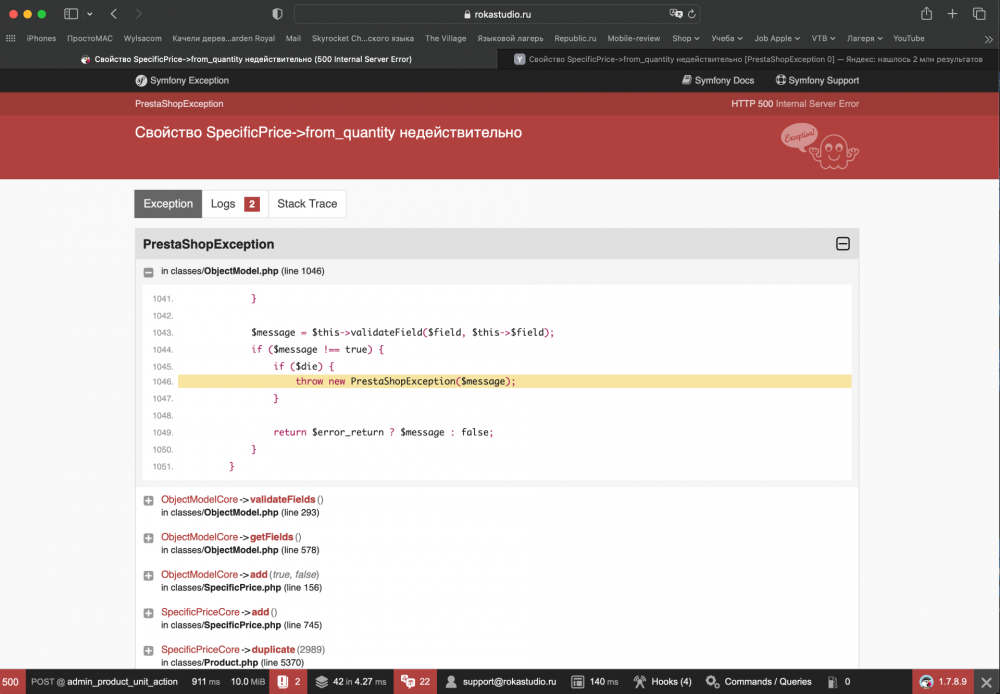
Task: Close the Symfony debug toolbar
Action: 987,682
